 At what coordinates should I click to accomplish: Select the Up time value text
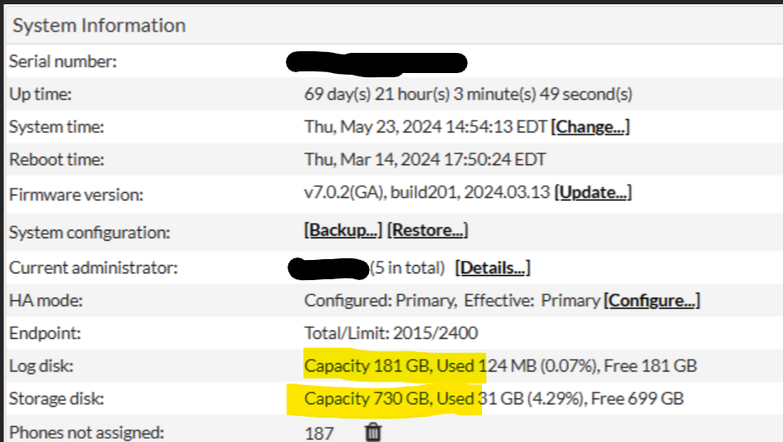pos(468,95)
